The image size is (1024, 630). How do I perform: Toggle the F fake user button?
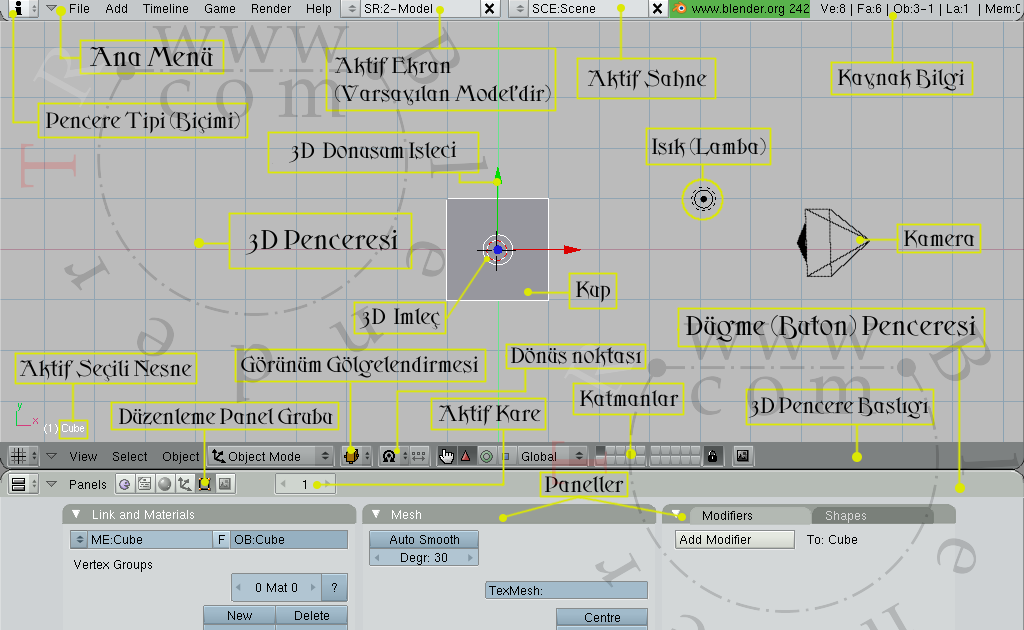click(221, 539)
